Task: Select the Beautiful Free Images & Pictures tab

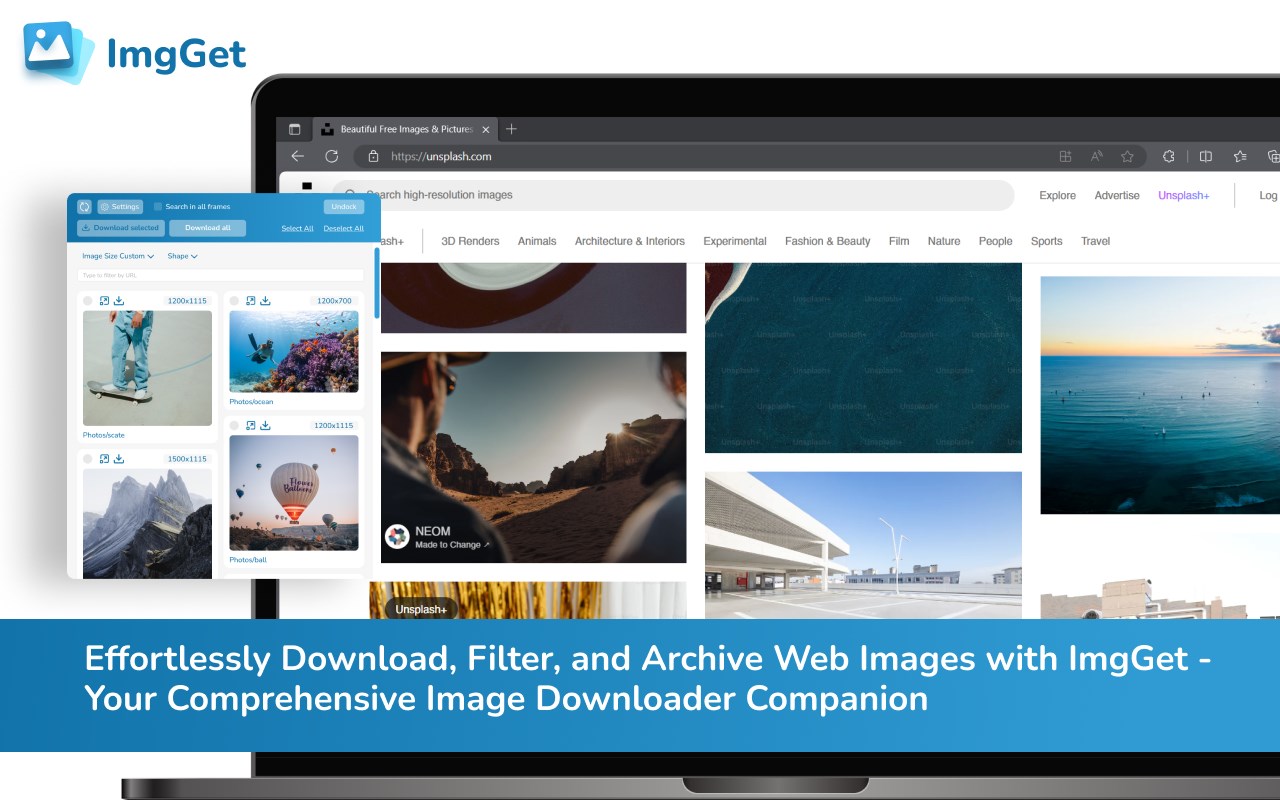Action: pos(405,129)
